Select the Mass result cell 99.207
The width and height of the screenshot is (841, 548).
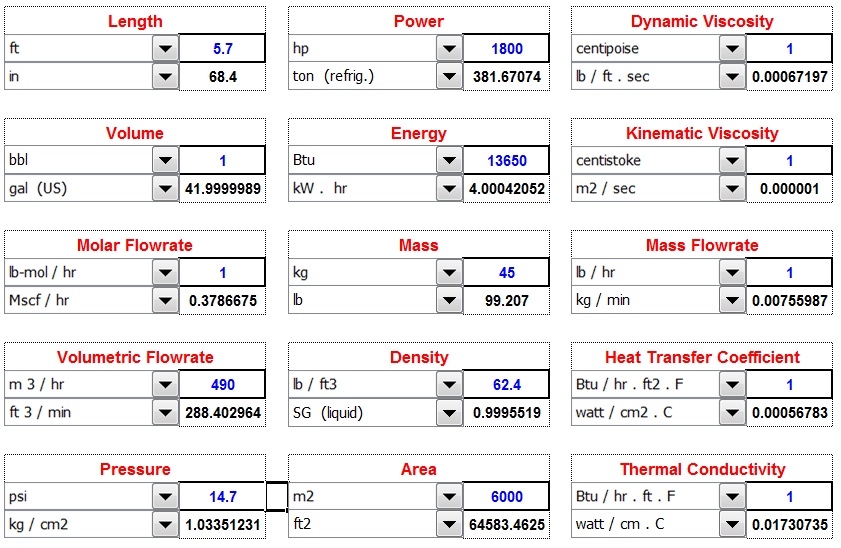[506, 301]
